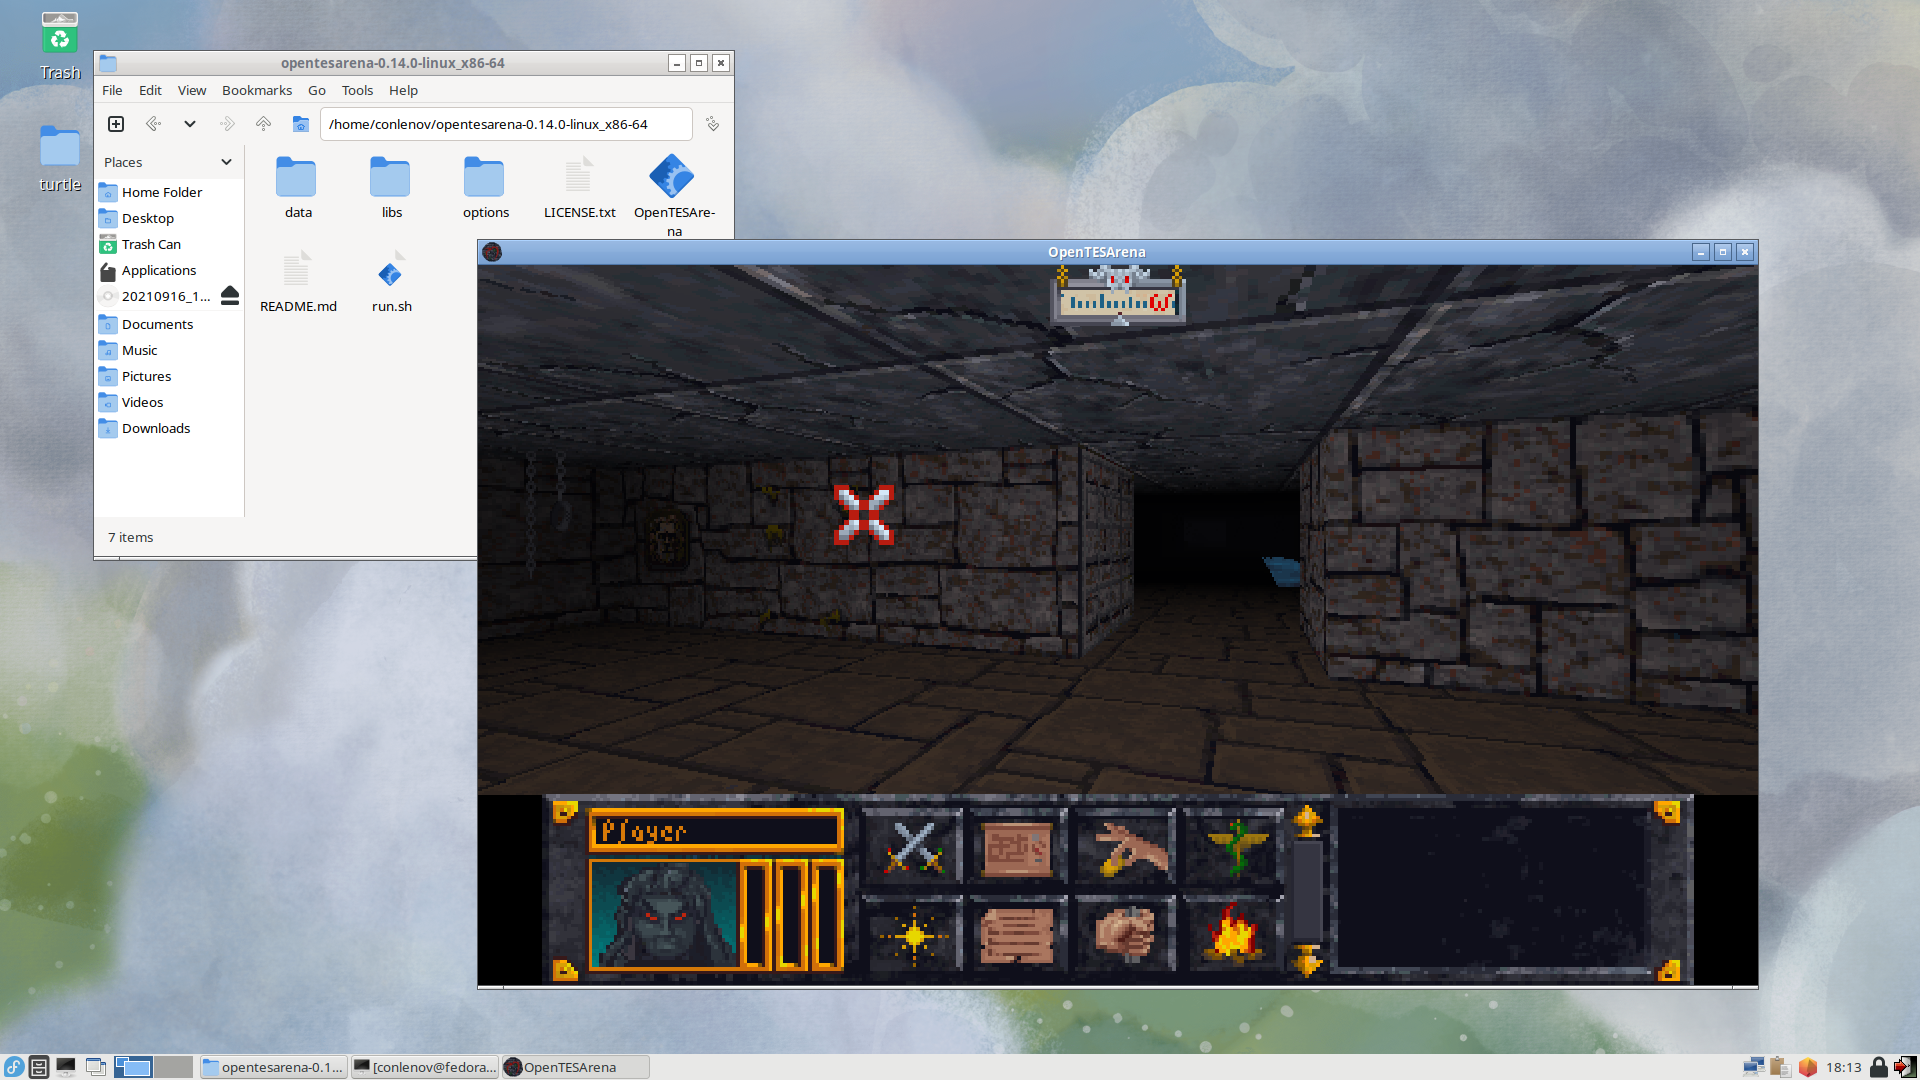
Task: Select the run.sh script
Action: coord(391,281)
